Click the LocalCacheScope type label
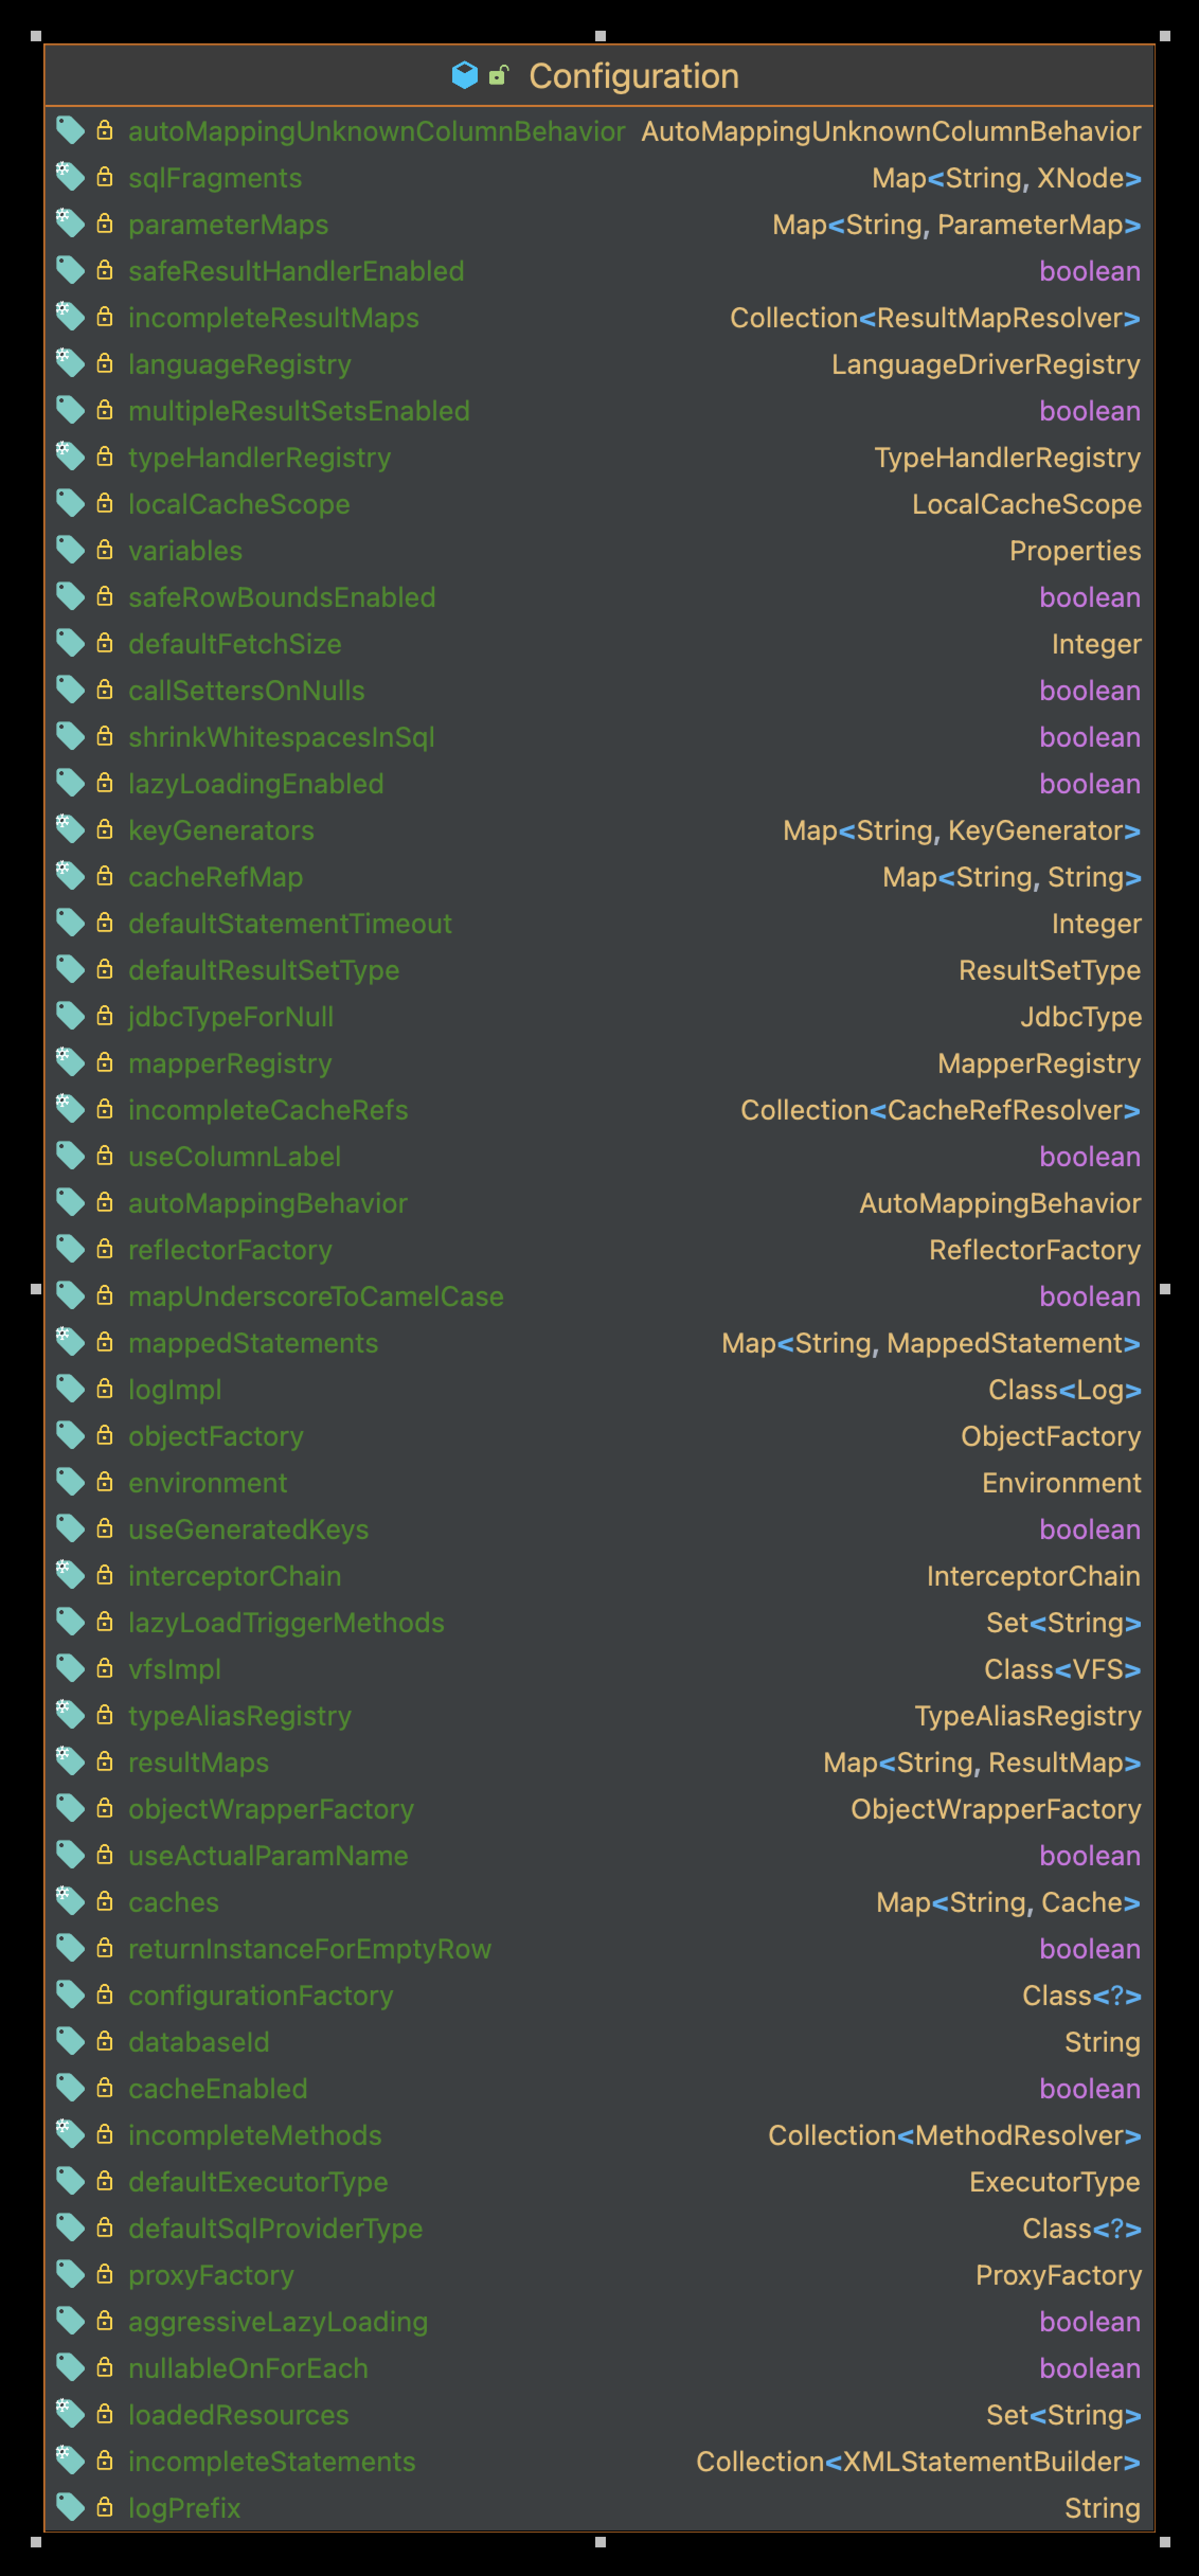Screen dimensions: 1199x2576 pyautogui.click(x=1026, y=504)
